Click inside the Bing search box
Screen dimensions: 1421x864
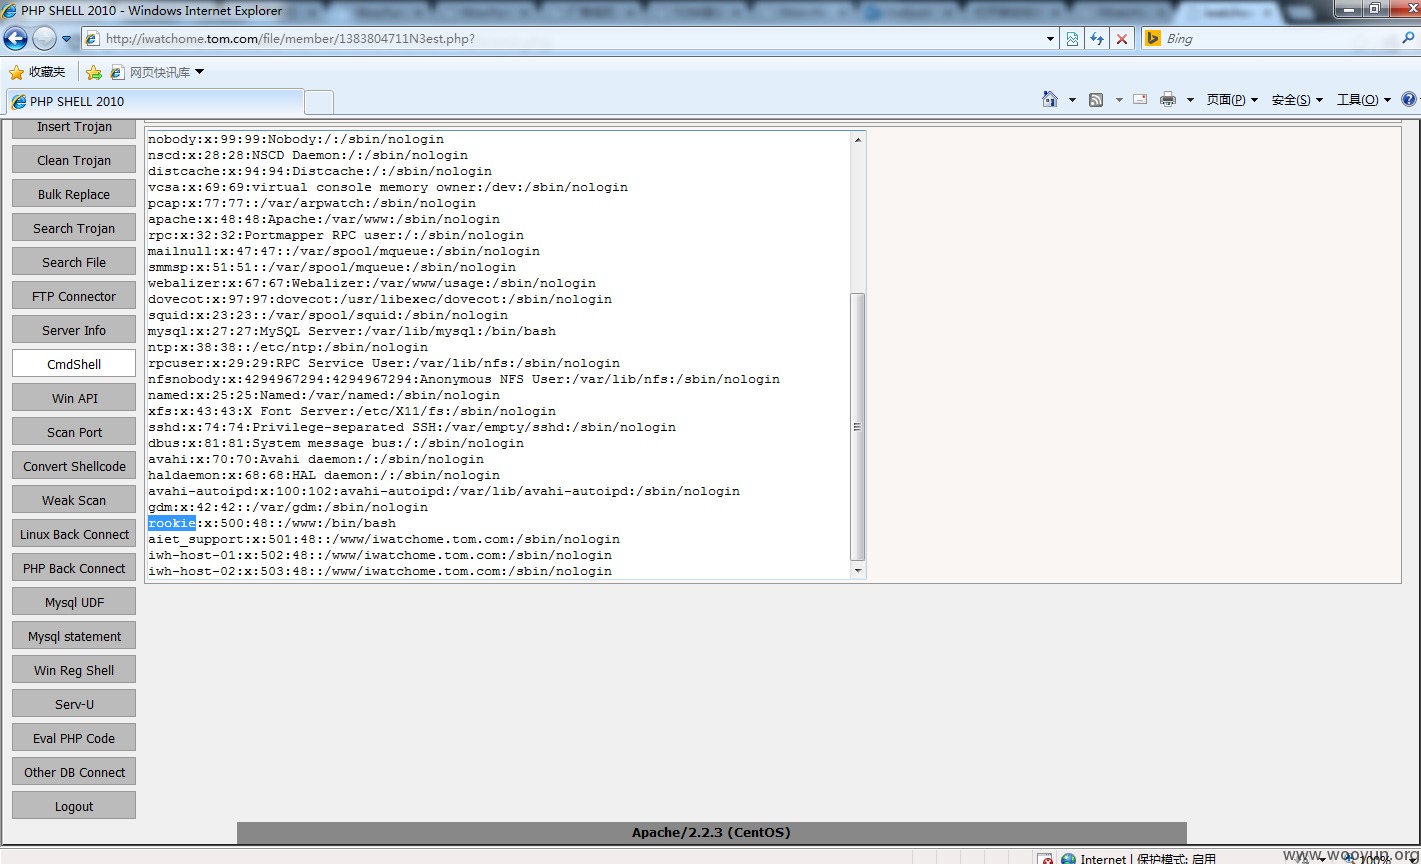[1280, 39]
